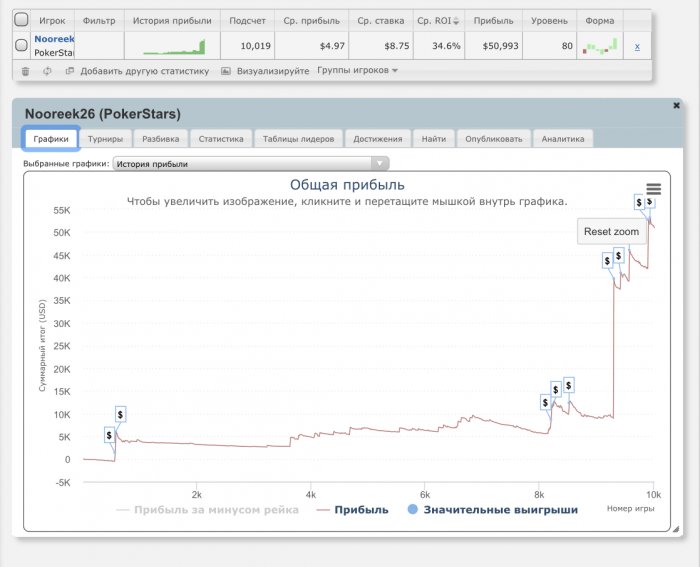Open the Найти tab
Viewport: 700px width, 567px height.
coord(434,139)
